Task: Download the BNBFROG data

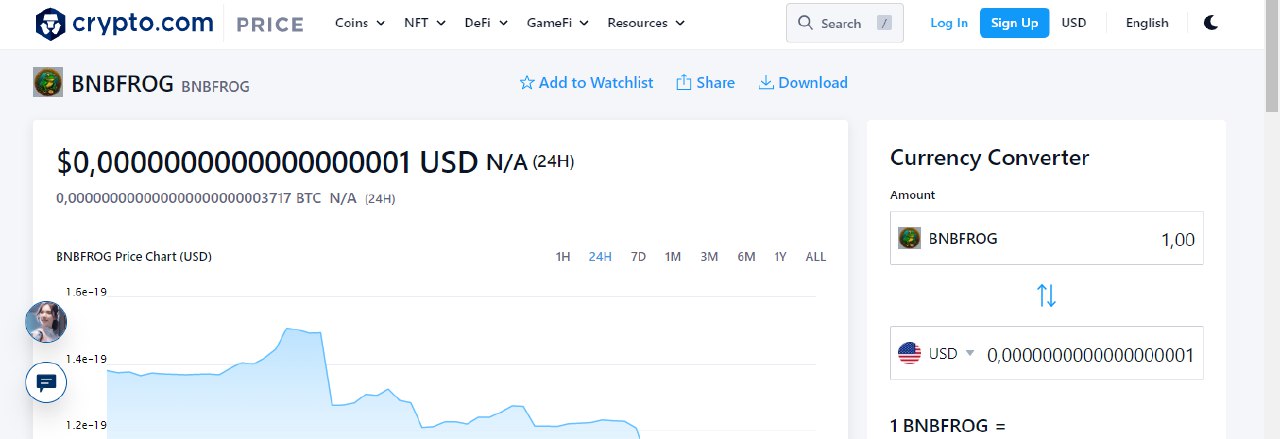Action: [803, 83]
